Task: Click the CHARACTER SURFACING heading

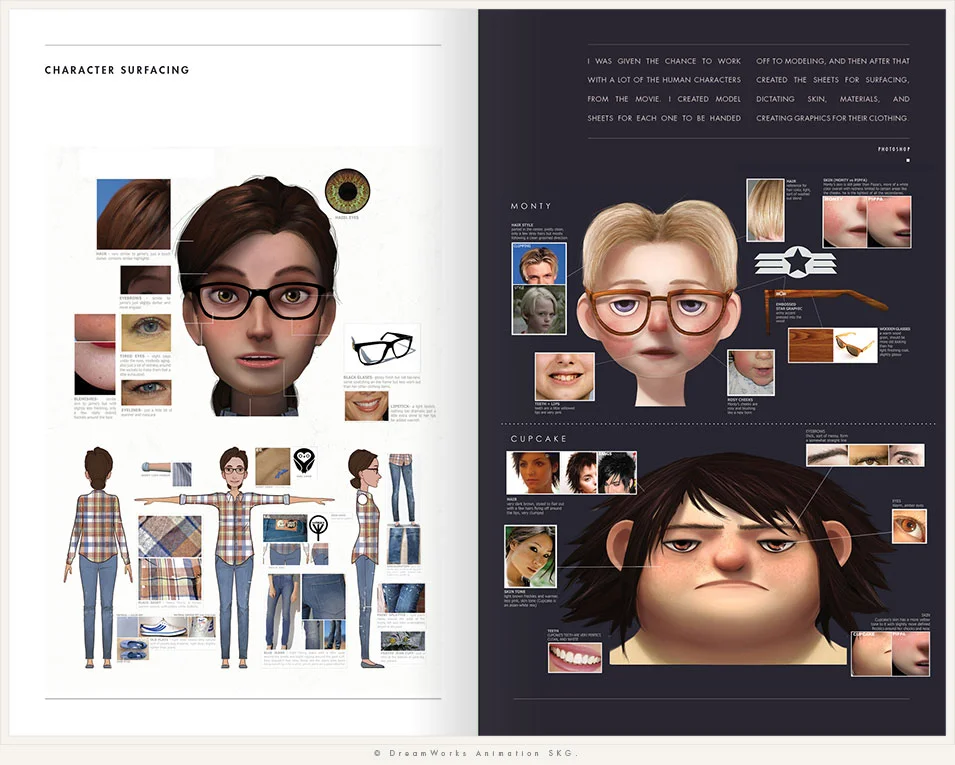Action: [x=117, y=70]
